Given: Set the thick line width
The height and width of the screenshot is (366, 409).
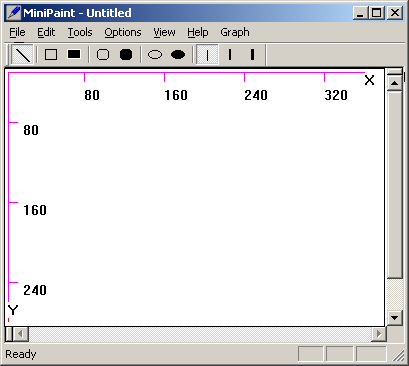Looking at the screenshot, I should (x=252, y=55).
